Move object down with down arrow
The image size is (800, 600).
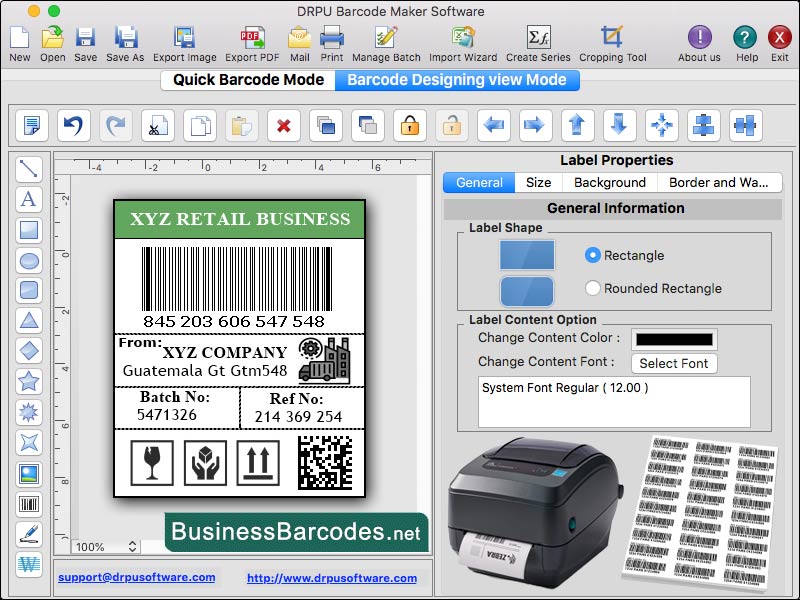tap(619, 125)
